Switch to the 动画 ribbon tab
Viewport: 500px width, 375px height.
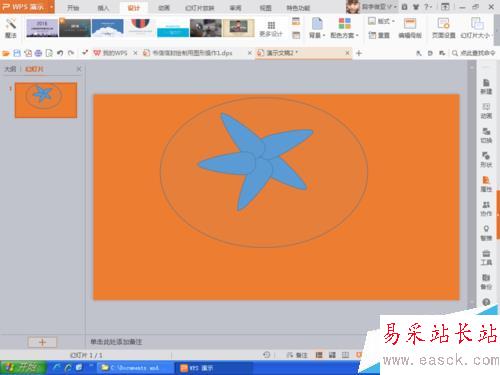pos(164,8)
